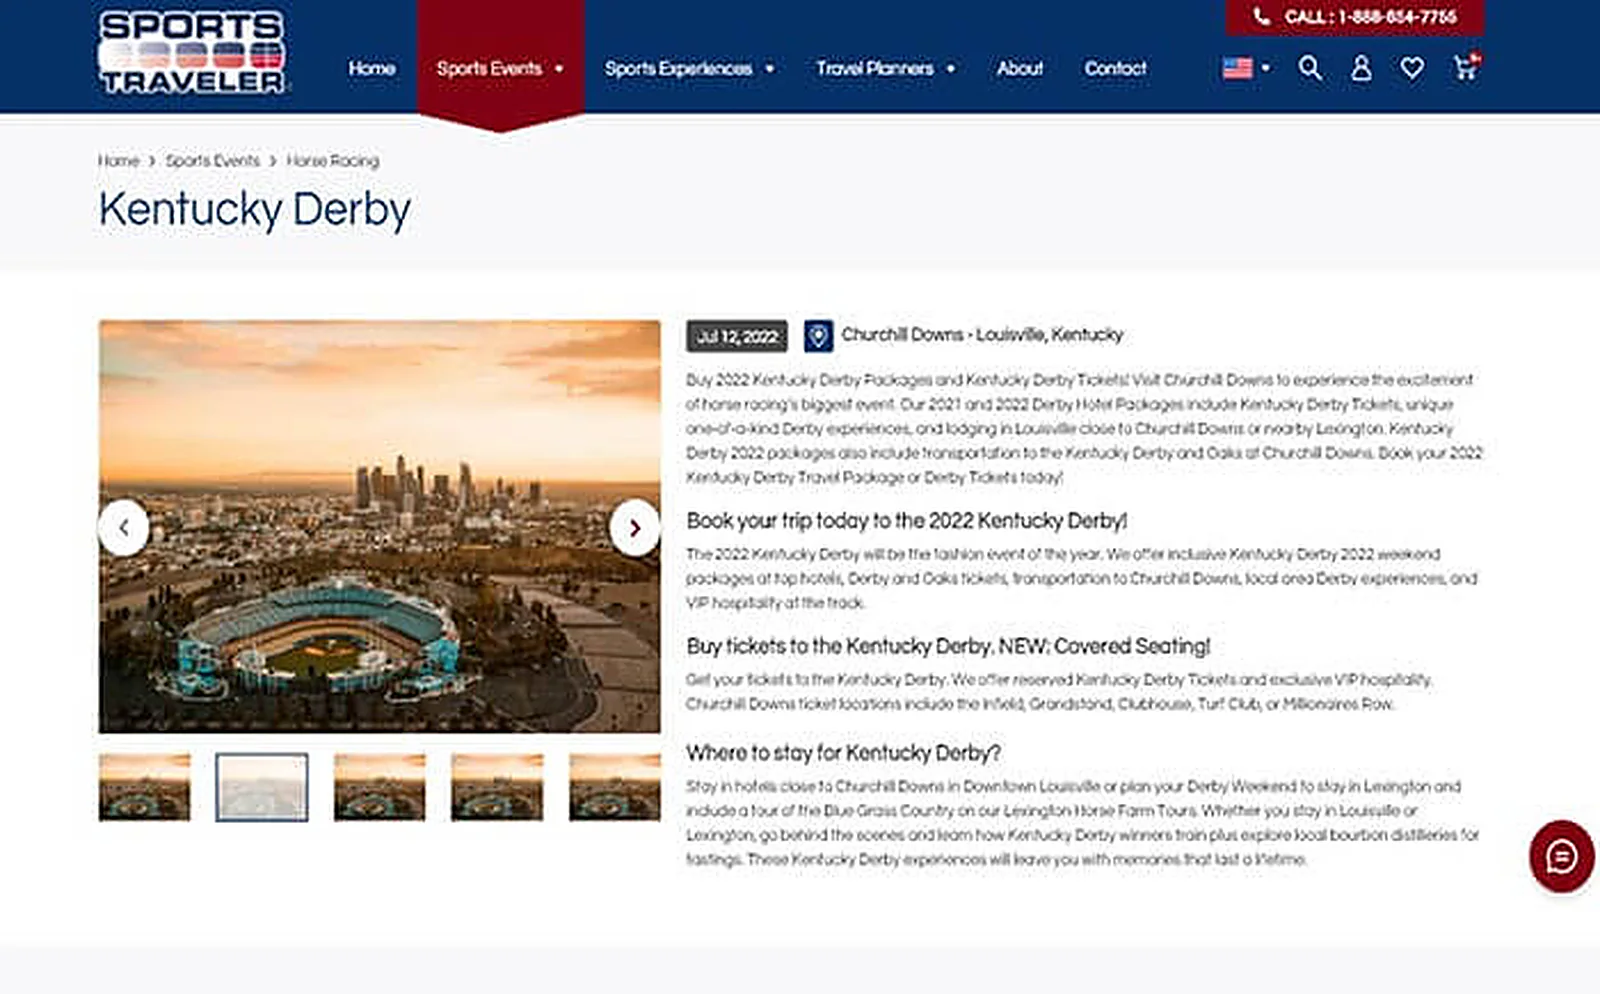The width and height of the screenshot is (1600, 994).
Task: Expand the Travel Planners dropdown menu
Action: [x=886, y=68]
